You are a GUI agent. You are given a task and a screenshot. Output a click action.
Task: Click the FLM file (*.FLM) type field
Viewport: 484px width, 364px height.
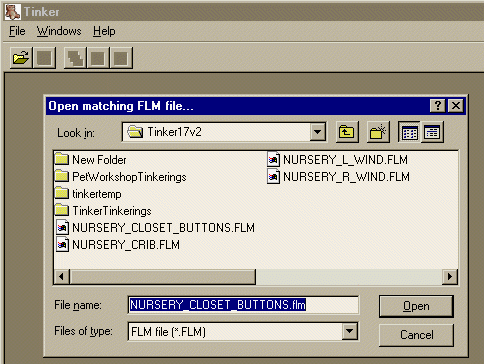coord(243,331)
